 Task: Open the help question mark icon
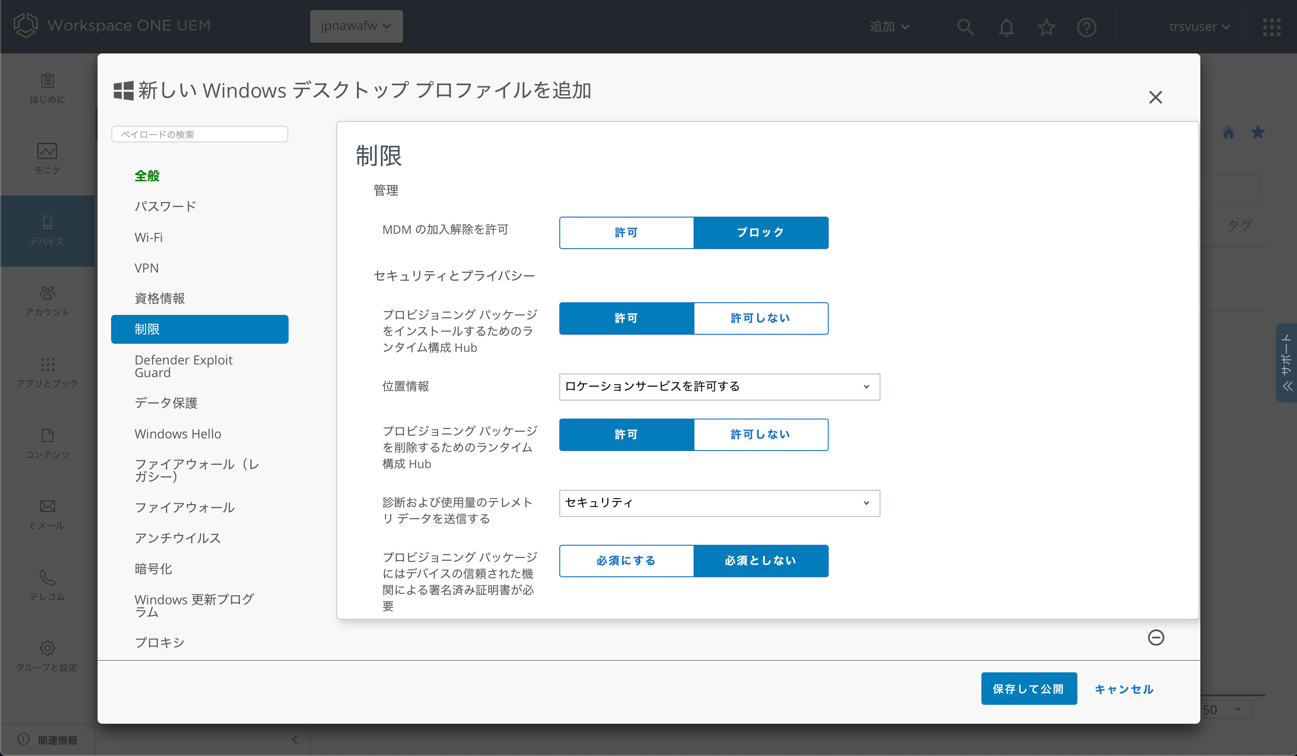[x=1087, y=27]
